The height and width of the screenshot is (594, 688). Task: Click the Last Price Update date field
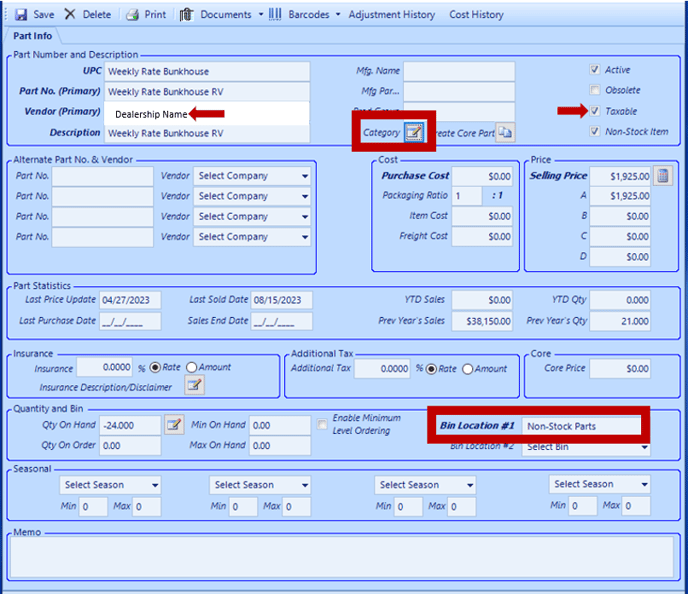click(x=130, y=300)
